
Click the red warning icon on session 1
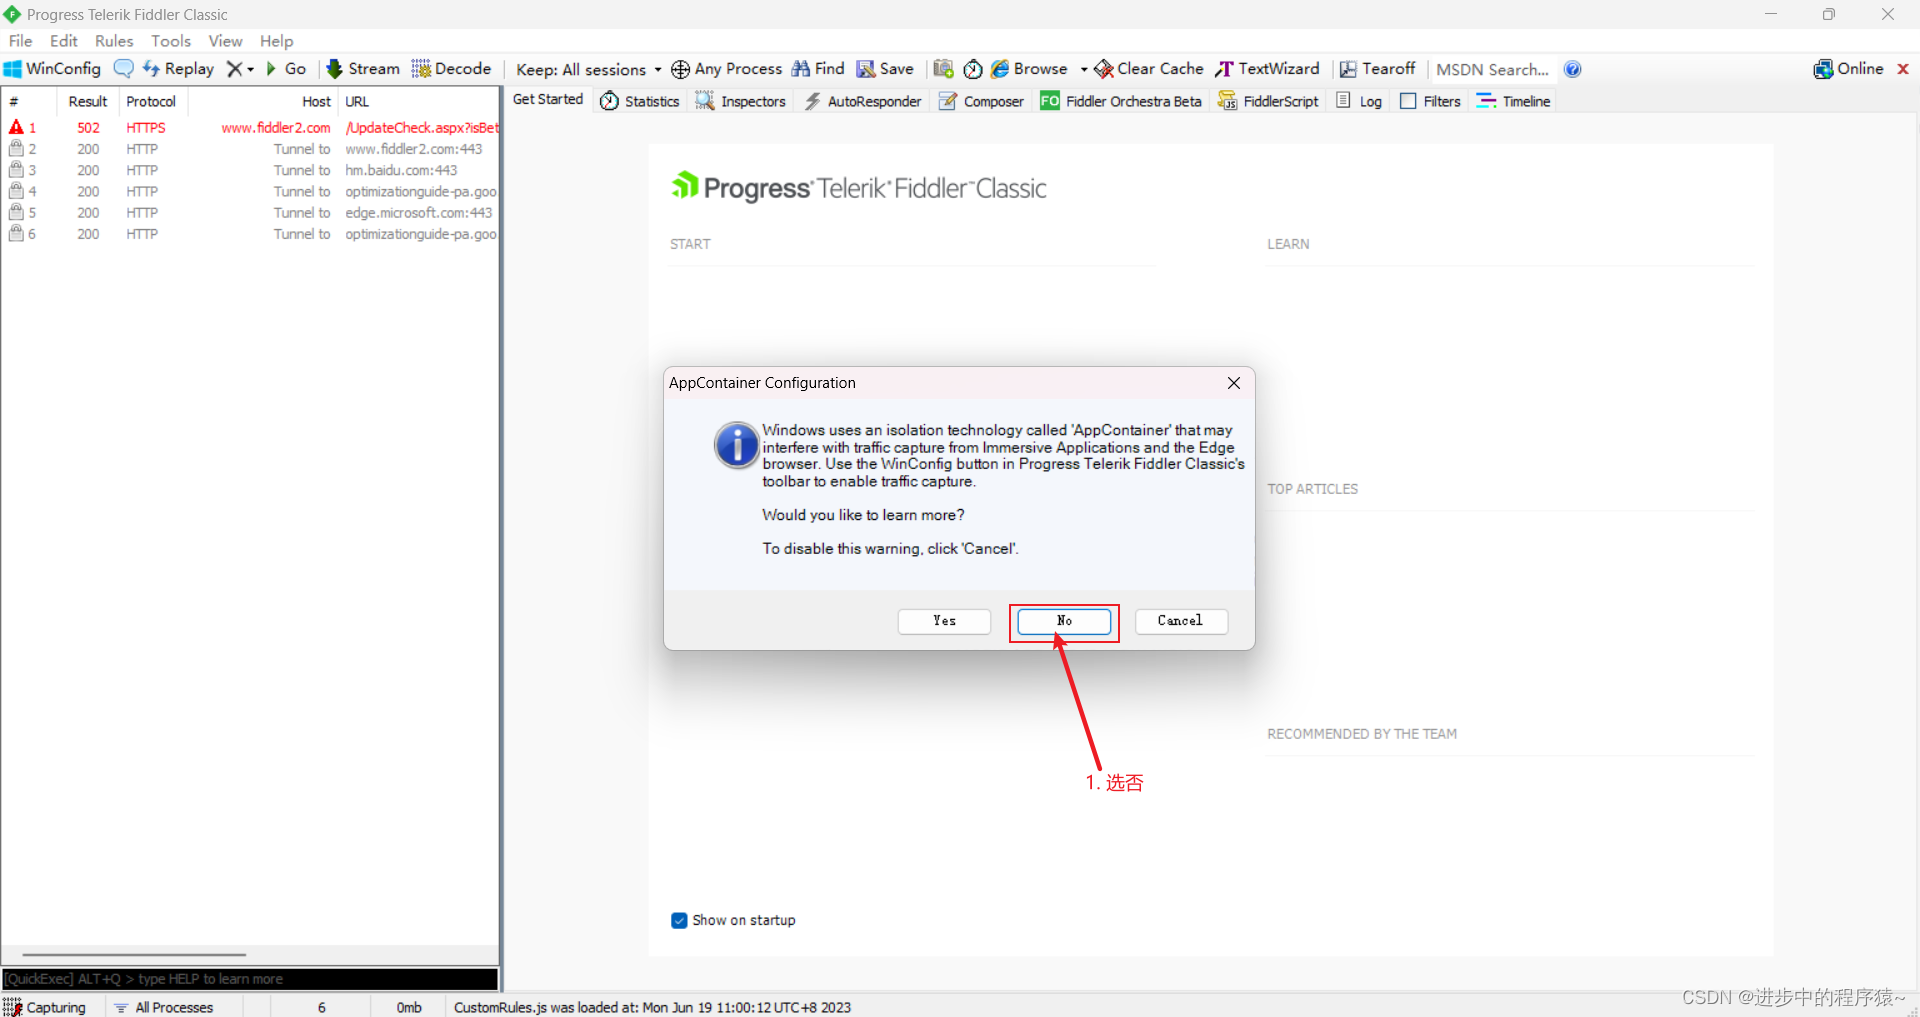[16, 127]
